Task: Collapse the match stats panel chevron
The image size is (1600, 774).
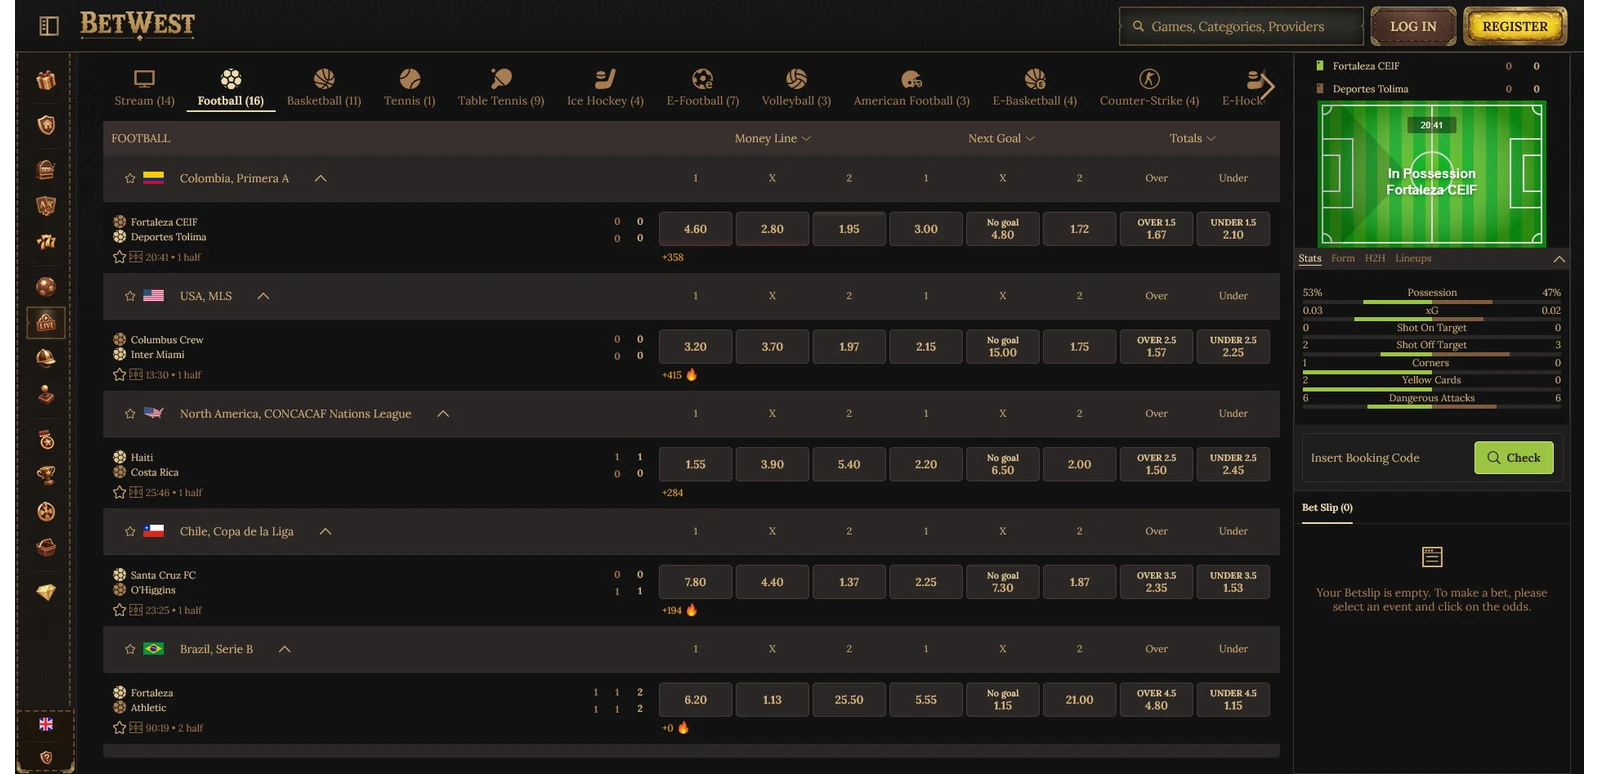Action: [x=1559, y=259]
